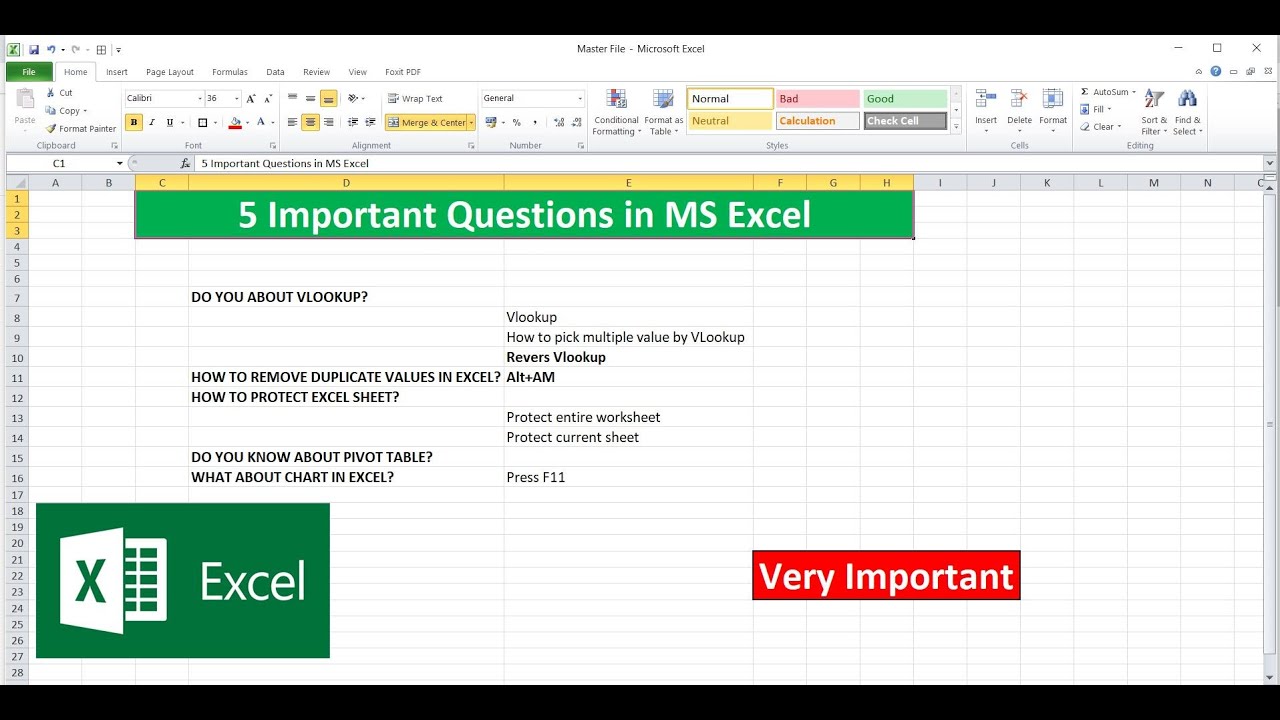Open the font name dropdown Calibri
This screenshot has height=720, width=1280.
[x=198, y=98]
